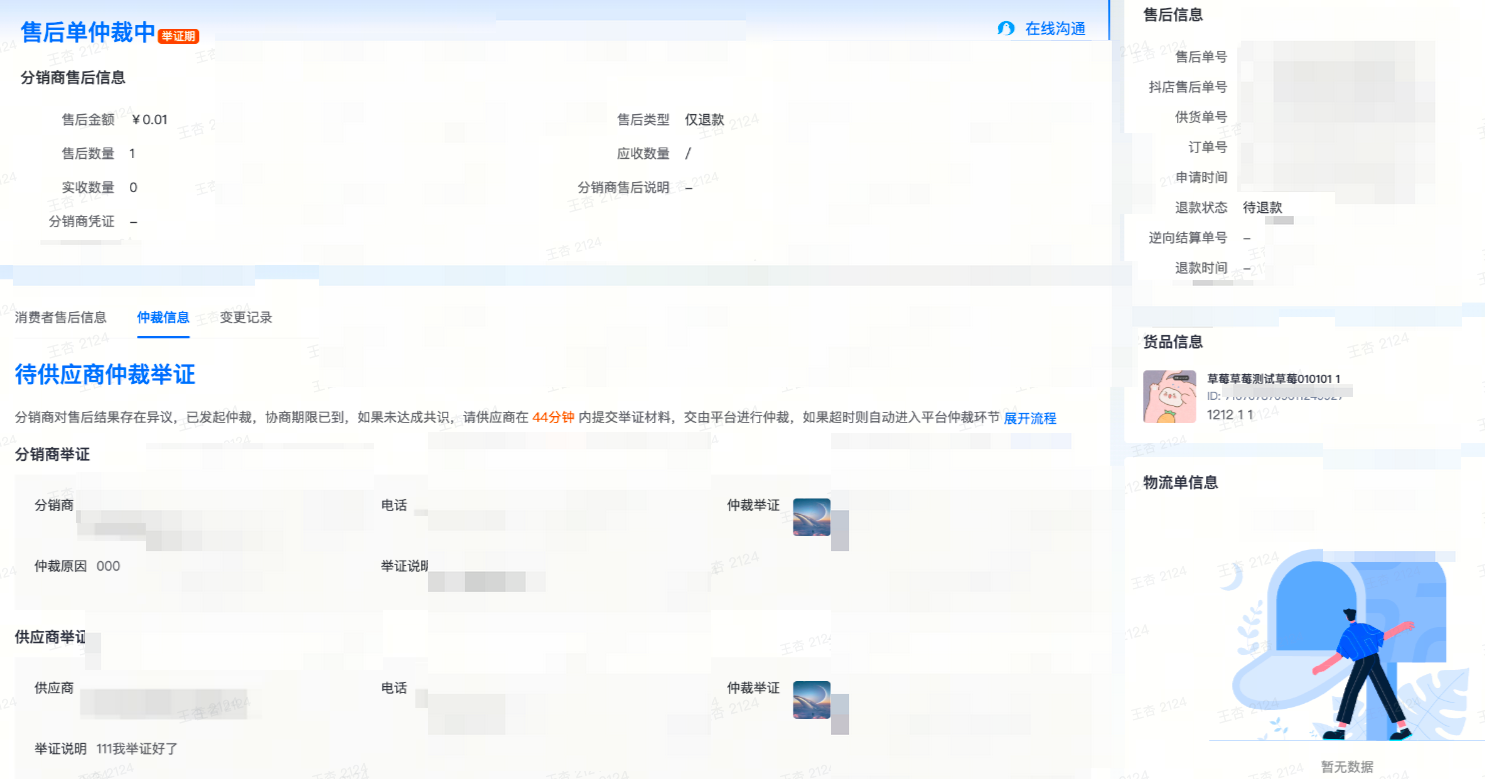This screenshot has width=1485, height=779.
Task: Select the 仲裁信息 tab
Action: pyautogui.click(x=163, y=318)
